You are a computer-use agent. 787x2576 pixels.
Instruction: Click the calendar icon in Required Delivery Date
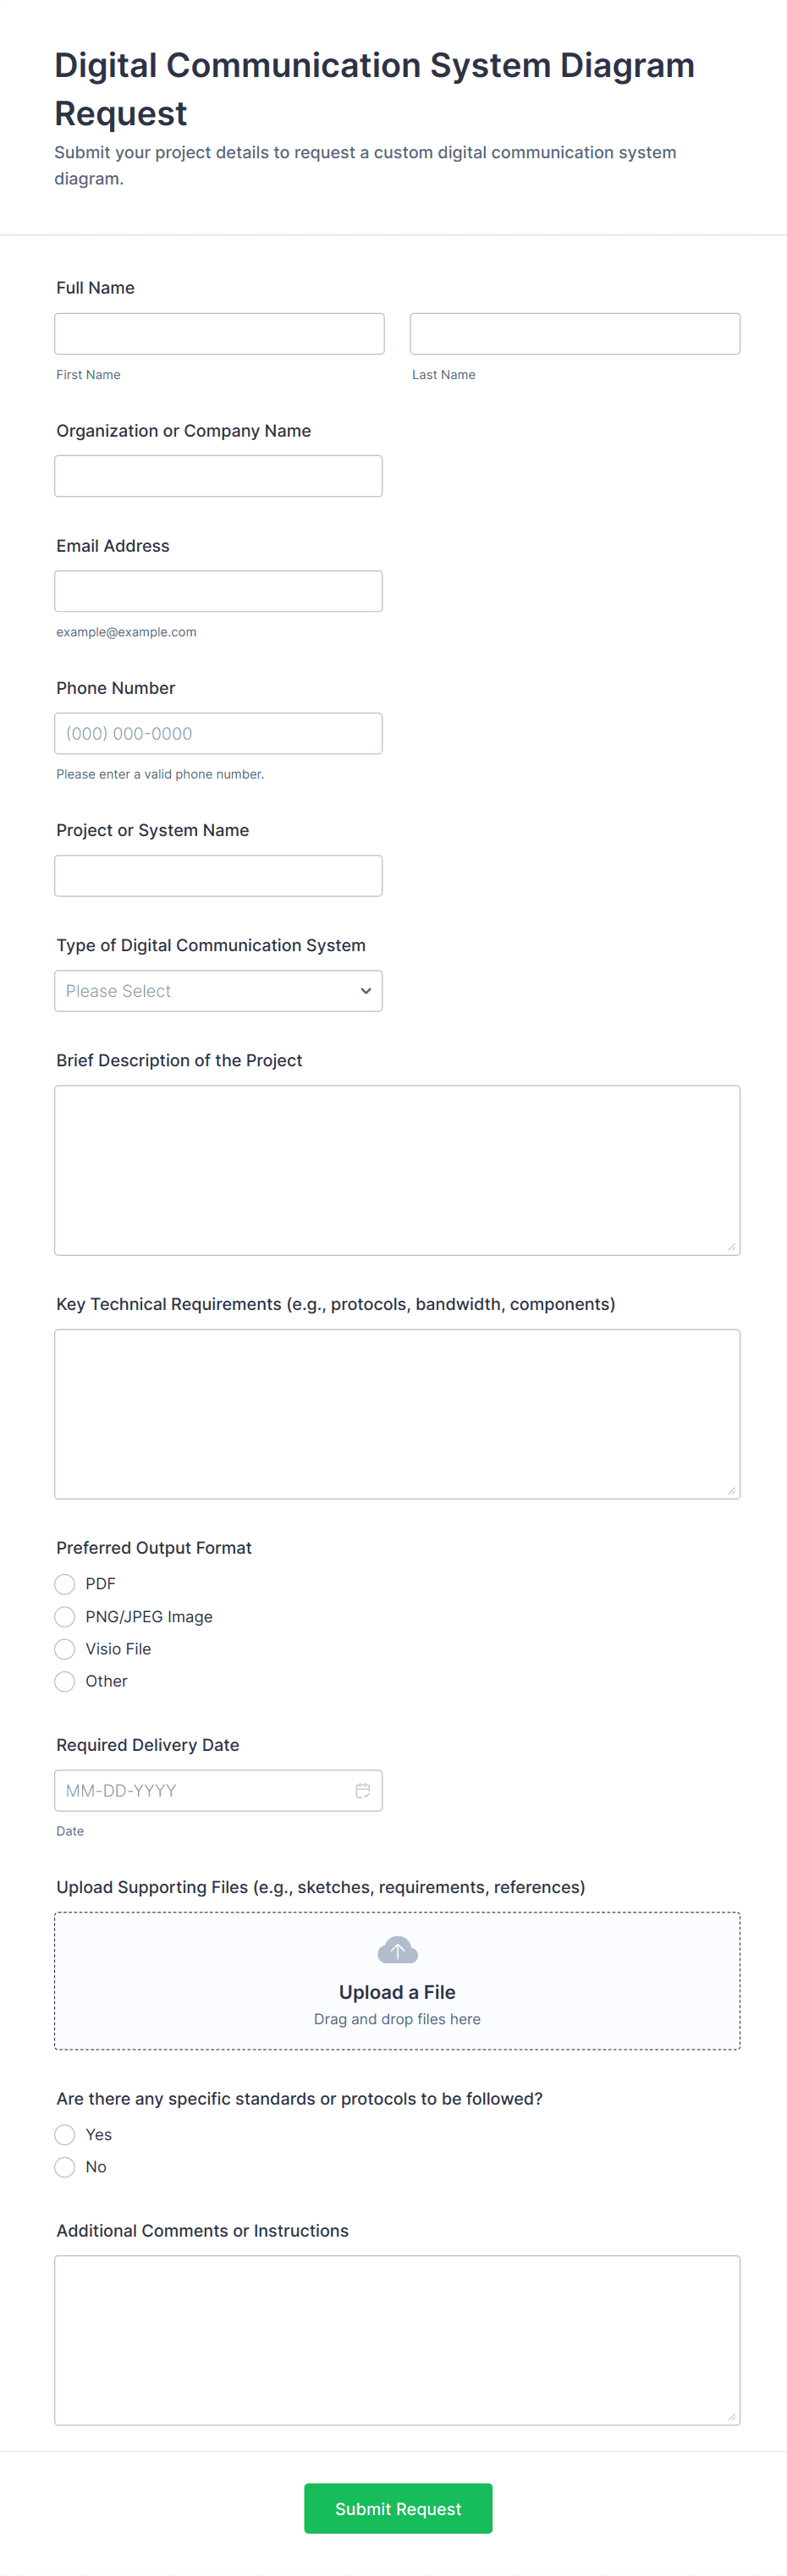pyautogui.click(x=362, y=1790)
